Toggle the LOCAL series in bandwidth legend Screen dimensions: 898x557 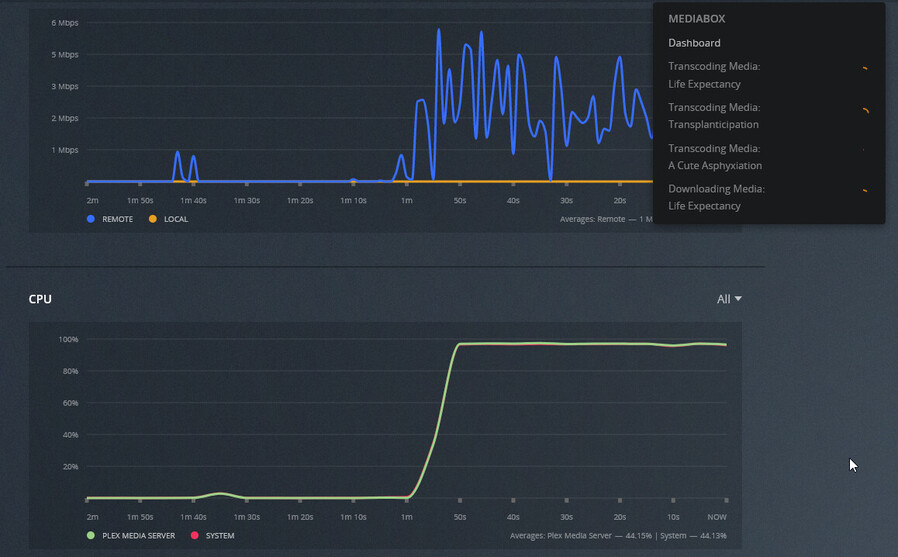pyautogui.click(x=168, y=219)
